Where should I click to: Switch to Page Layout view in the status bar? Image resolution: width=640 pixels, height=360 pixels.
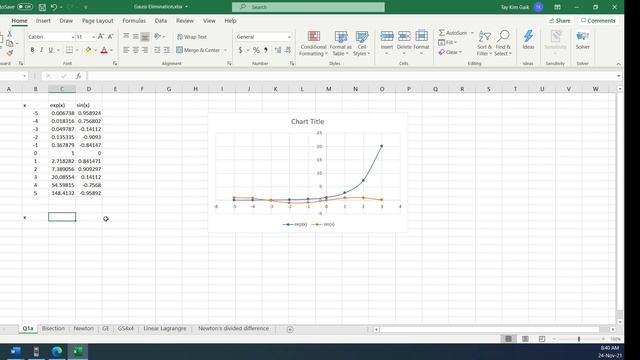525,339
